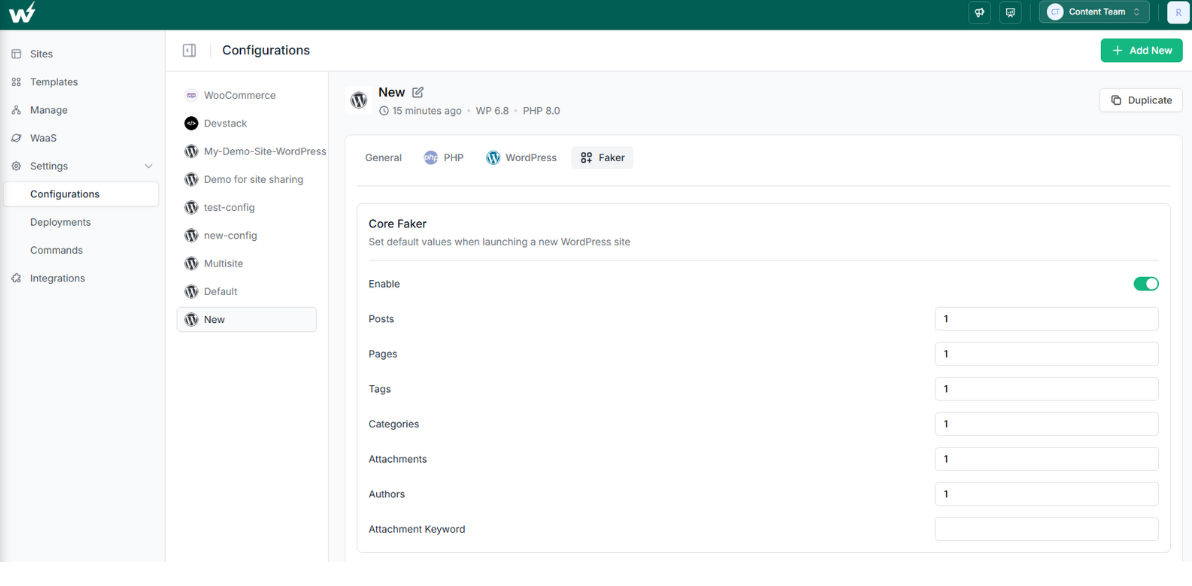This screenshot has height=586, width=1192.
Task: Select the New configuration in list
Action: tap(247, 319)
